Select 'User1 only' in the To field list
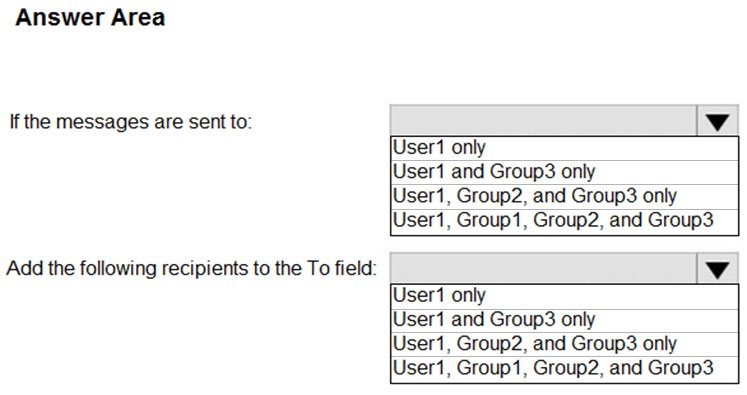This screenshot has width=747, height=395. point(565,296)
